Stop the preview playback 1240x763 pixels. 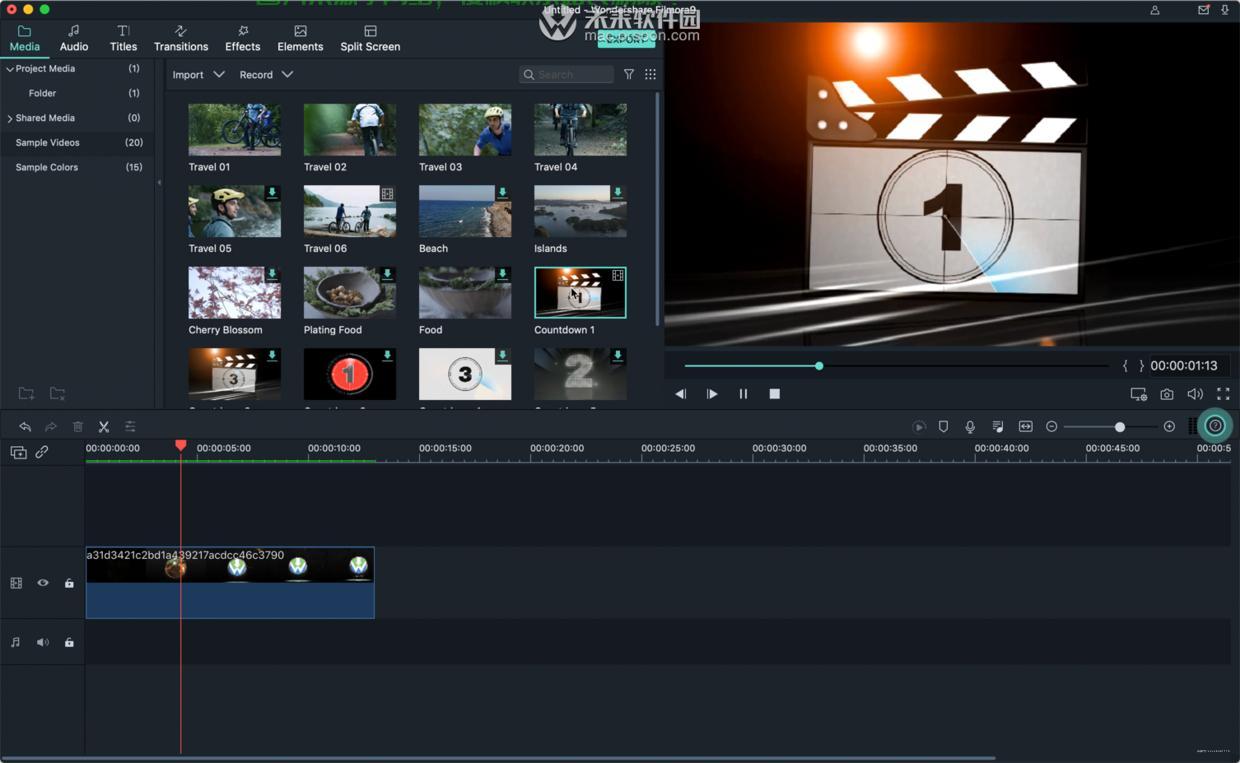click(x=774, y=394)
